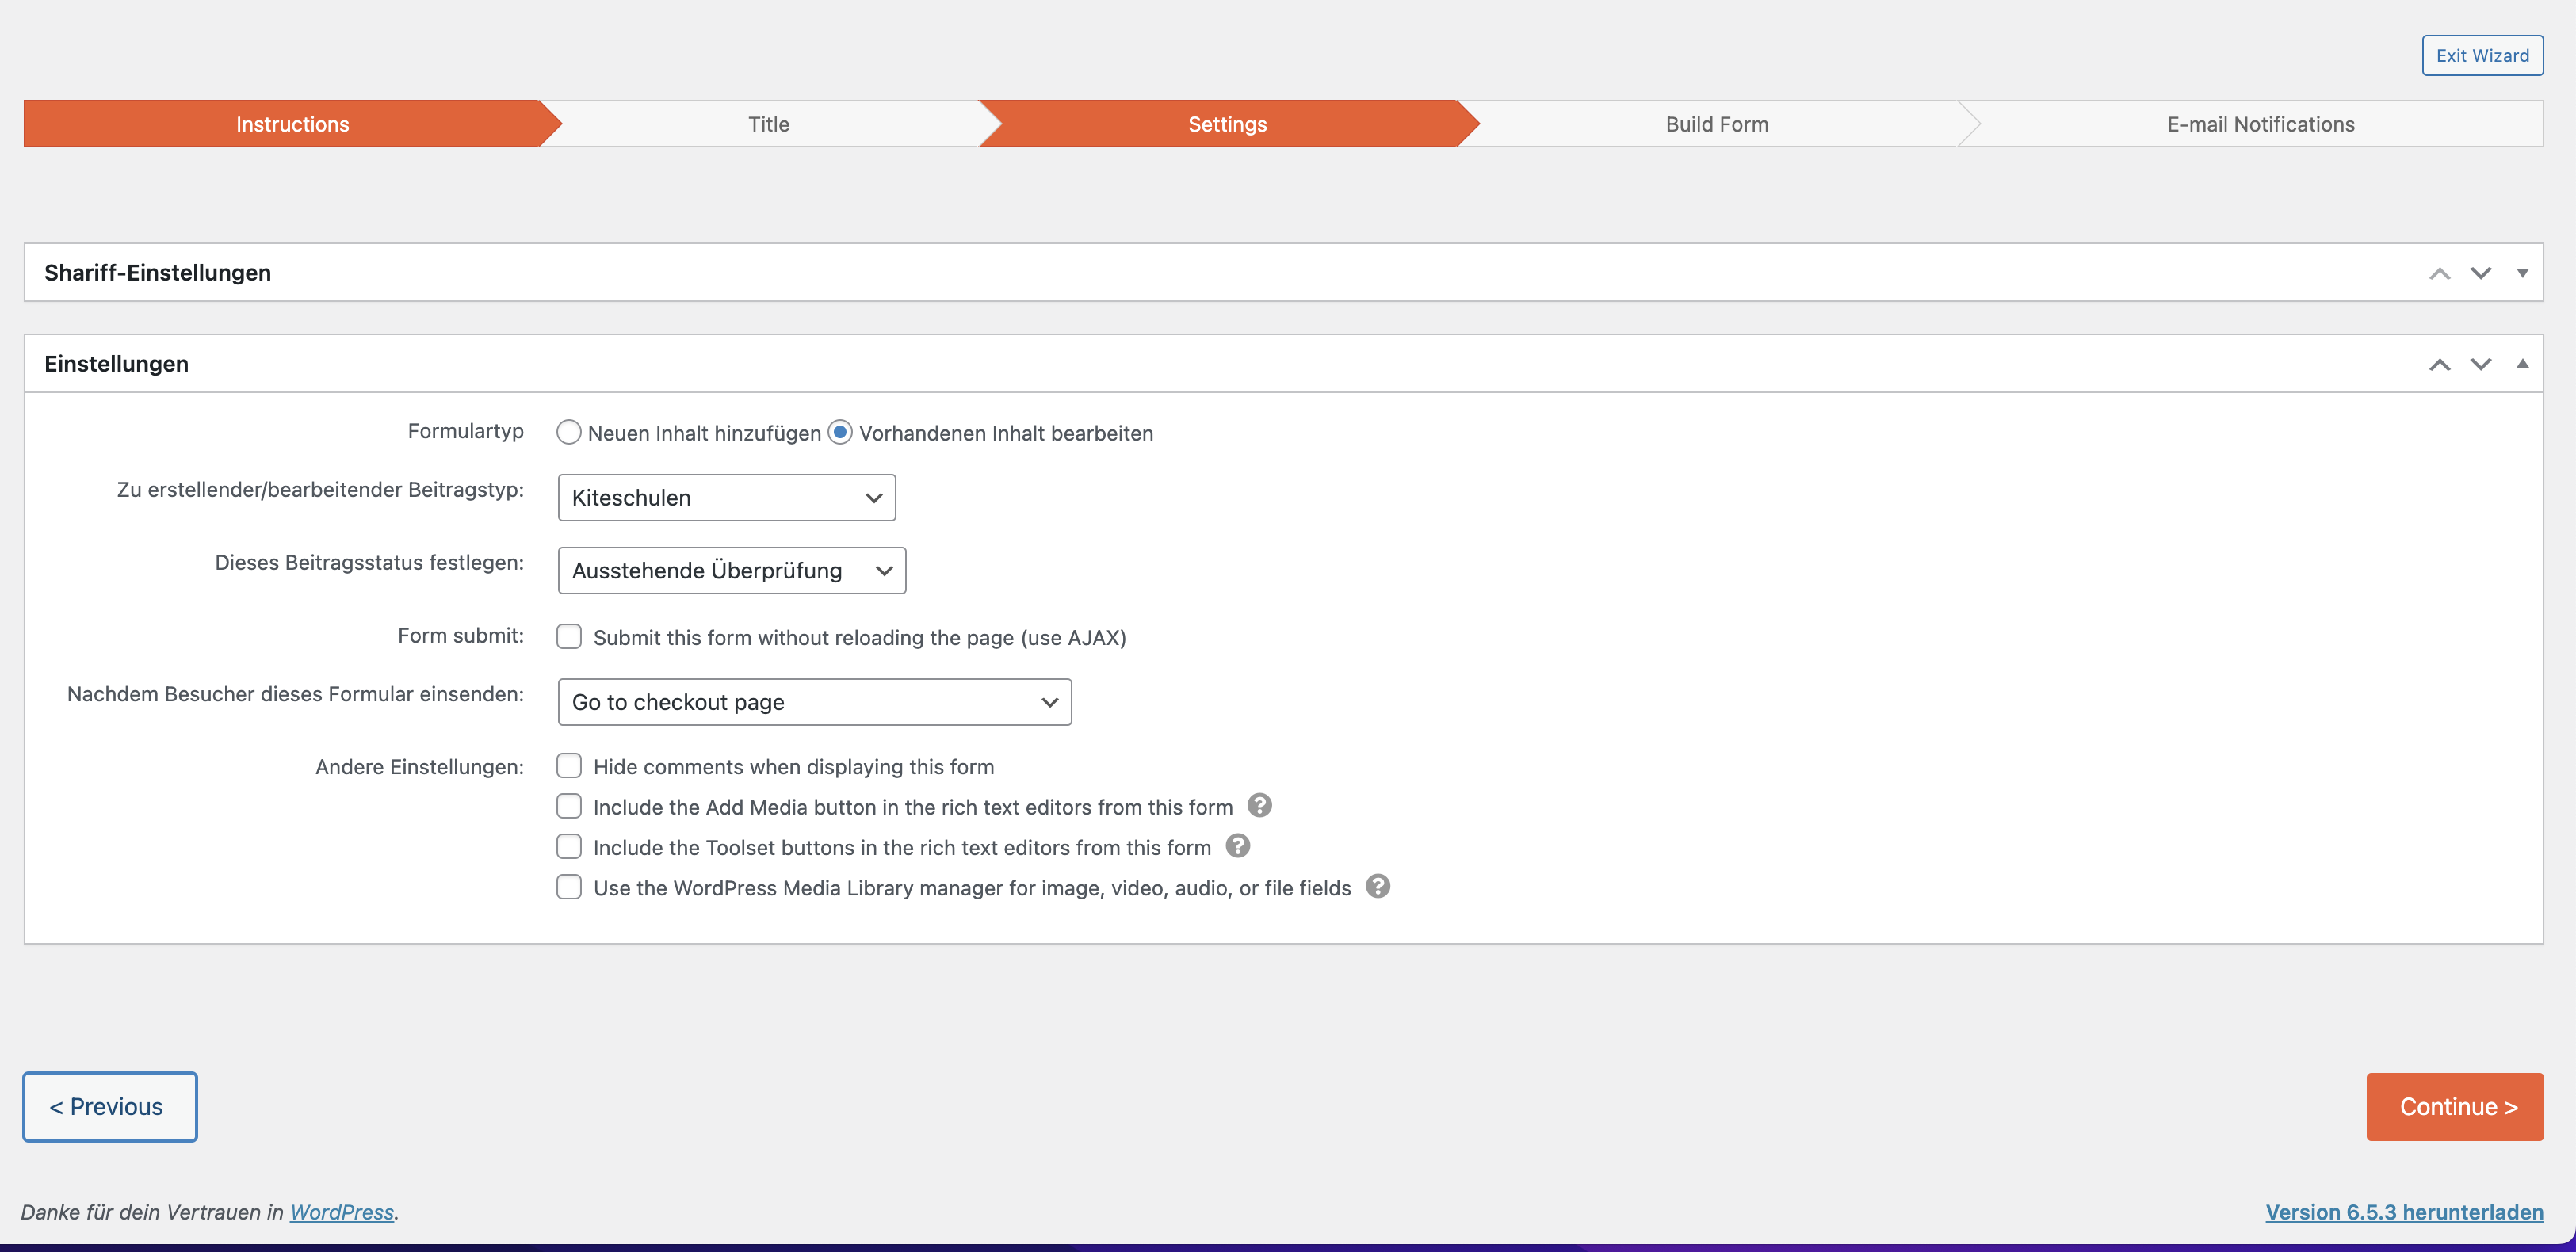The image size is (2576, 1252).
Task: Check Use the WordPress Media Library manager
Action: [x=569, y=887]
